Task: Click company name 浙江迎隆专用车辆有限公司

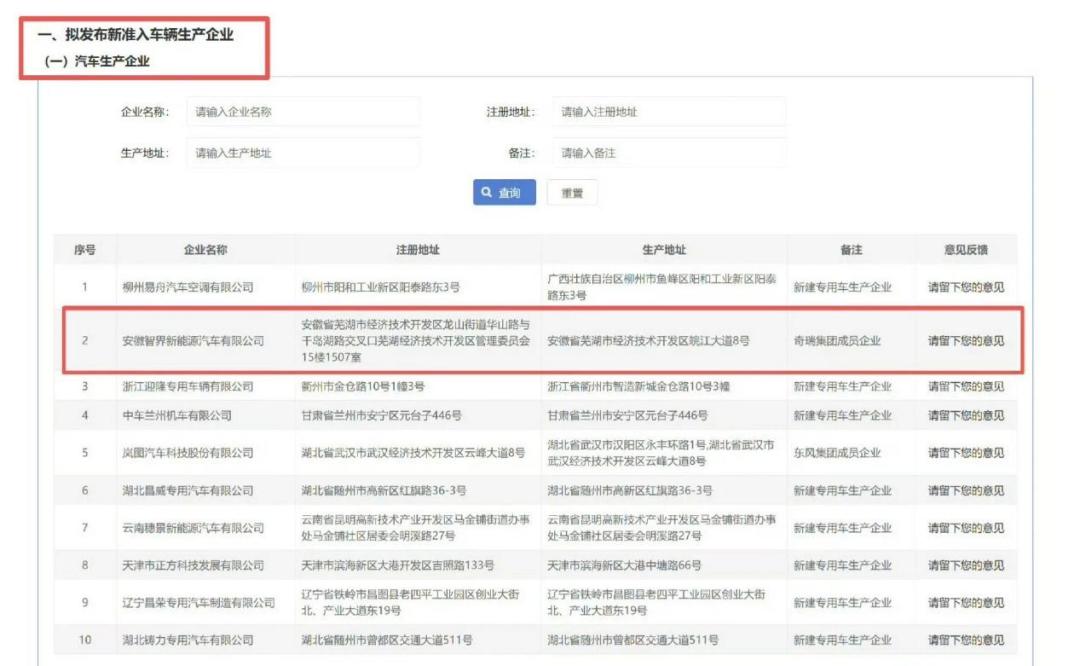Action: [x=188, y=386]
